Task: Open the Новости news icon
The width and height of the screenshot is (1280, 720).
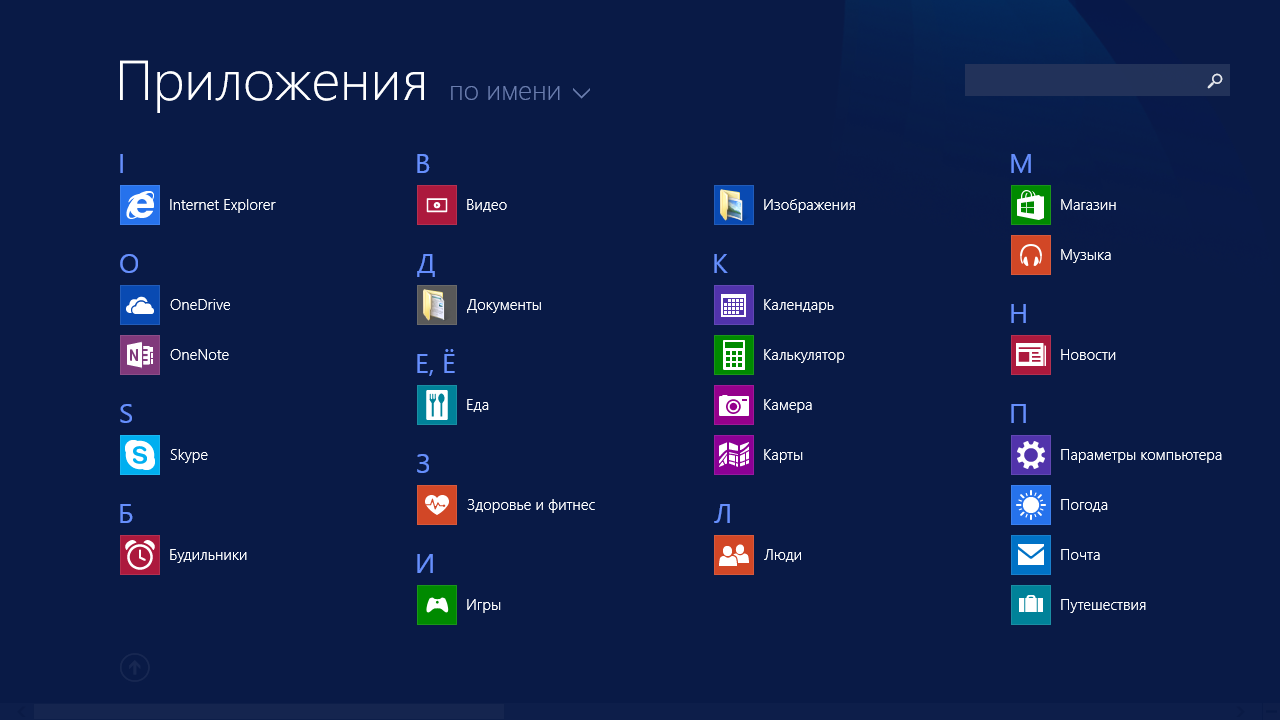Action: [1031, 355]
